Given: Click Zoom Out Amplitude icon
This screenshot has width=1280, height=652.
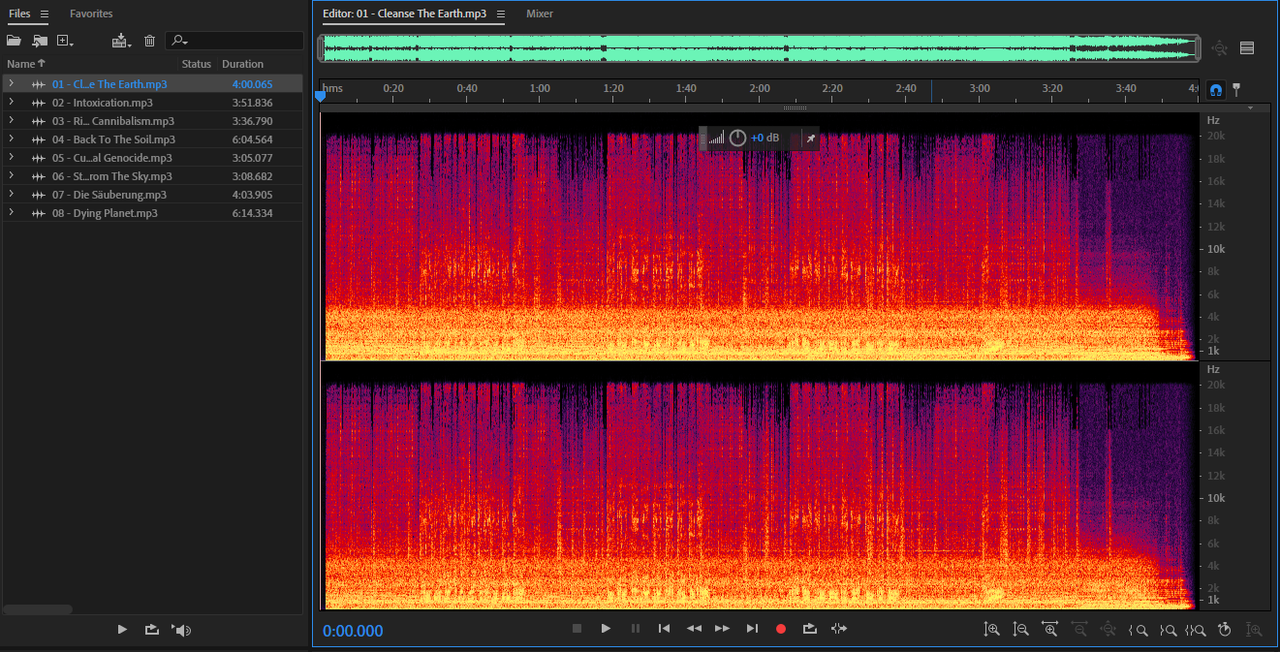Looking at the screenshot, I should pos(1021,629).
